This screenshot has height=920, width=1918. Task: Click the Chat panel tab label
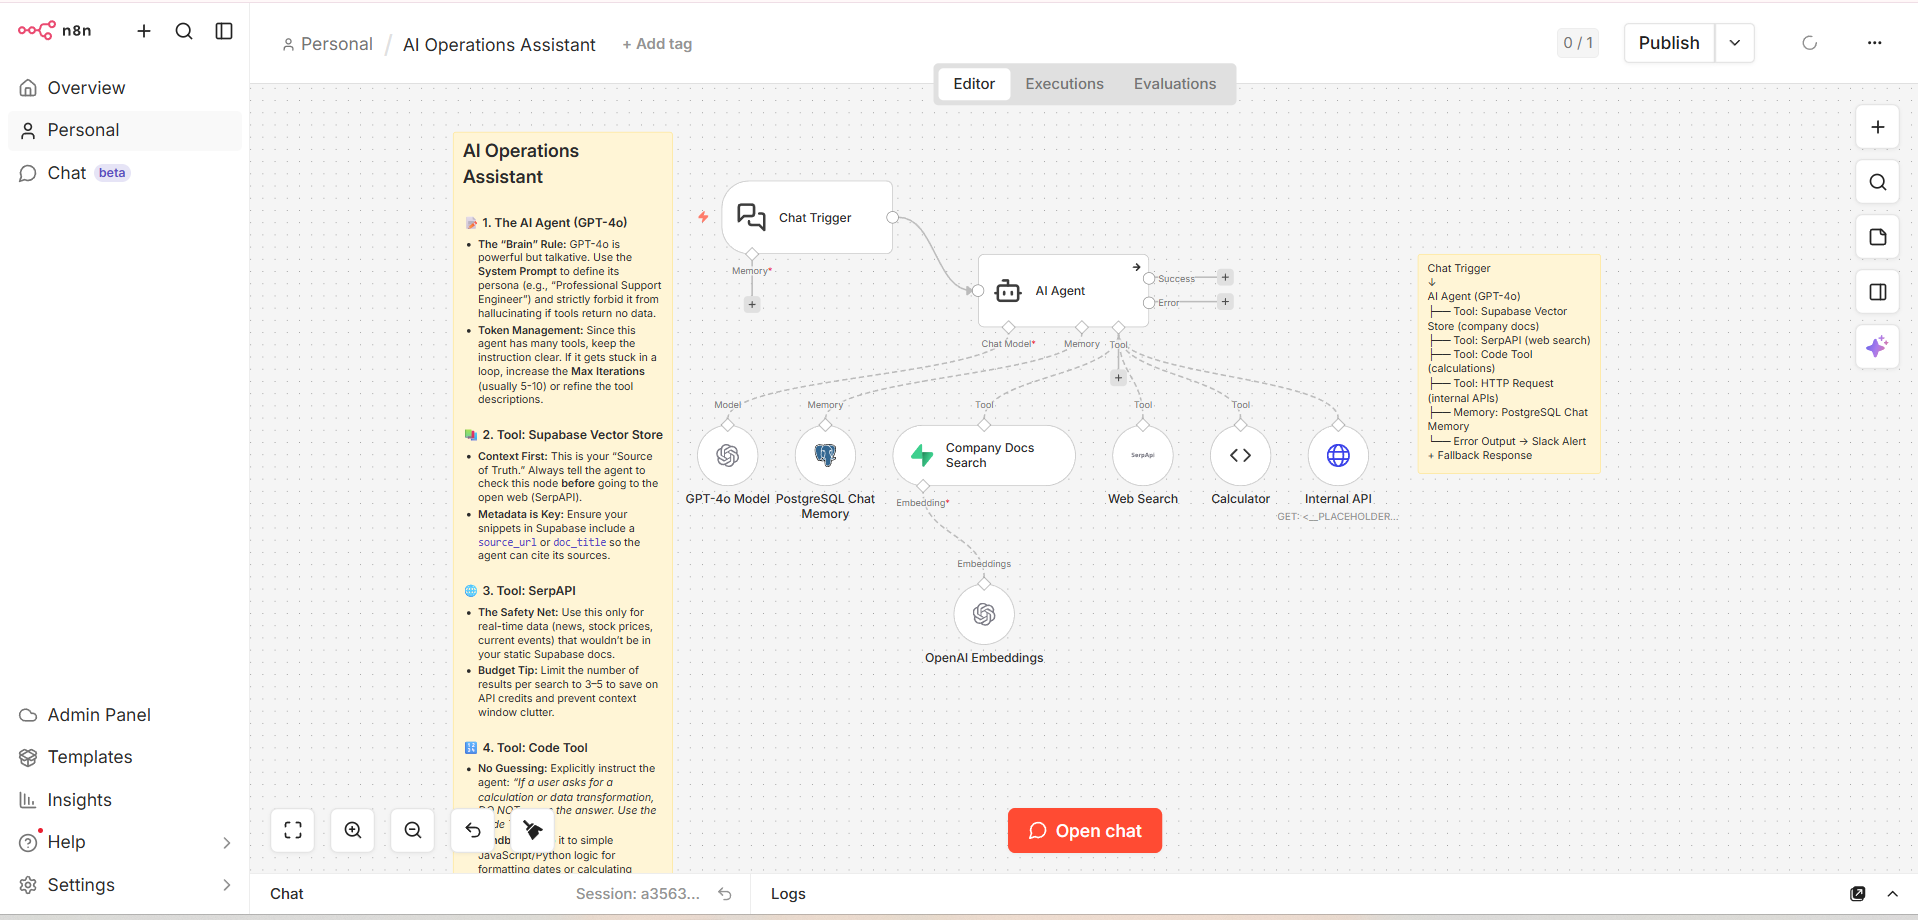(x=287, y=894)
